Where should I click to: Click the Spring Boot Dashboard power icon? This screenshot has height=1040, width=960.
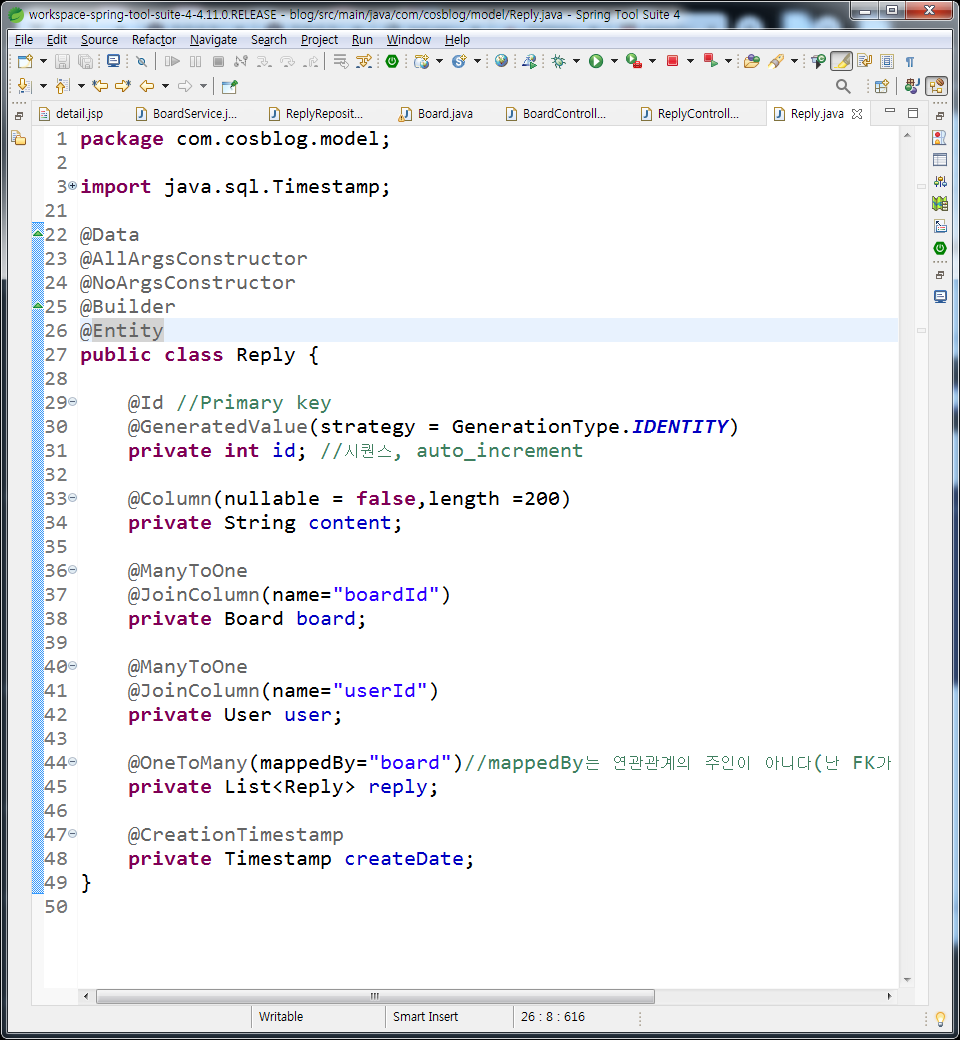coord(392,62)
